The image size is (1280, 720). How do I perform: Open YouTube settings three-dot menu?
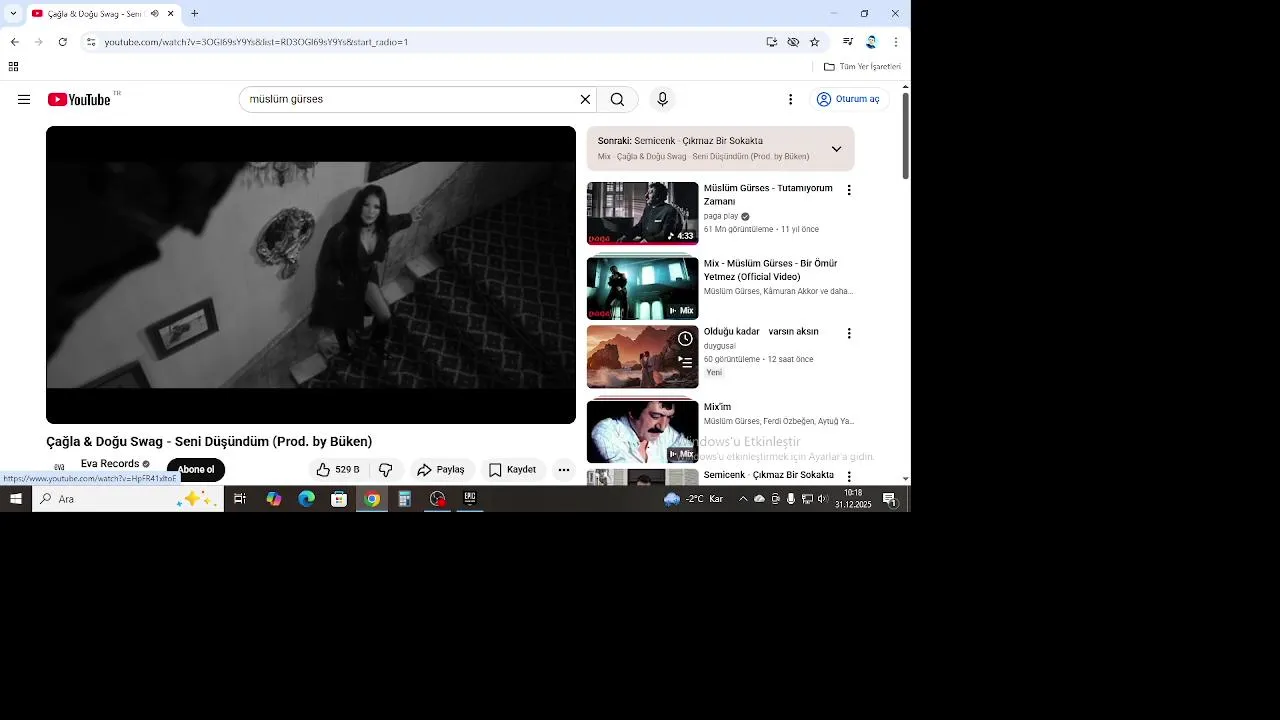tap(790, 99)
